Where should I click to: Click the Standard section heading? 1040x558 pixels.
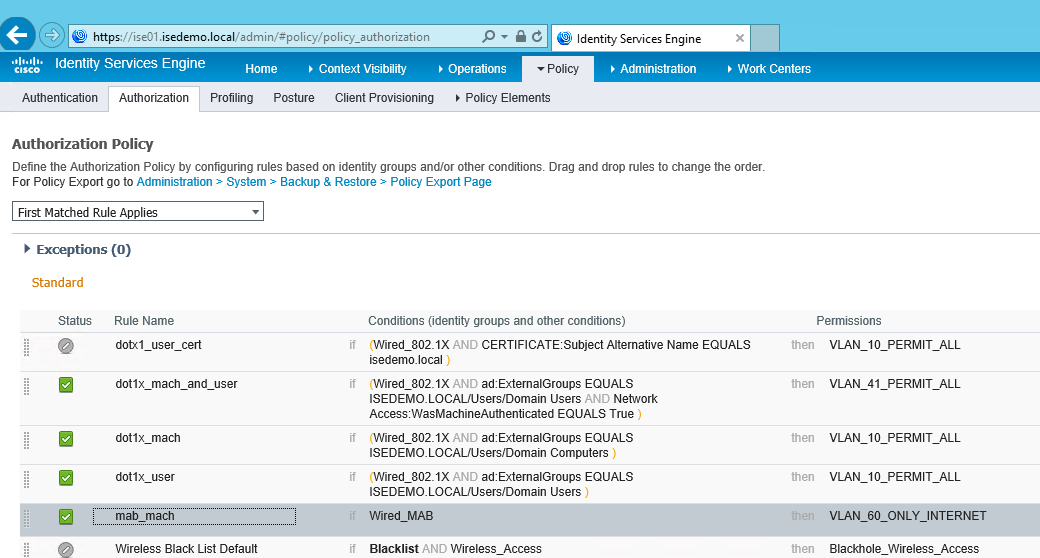(58, 283)
